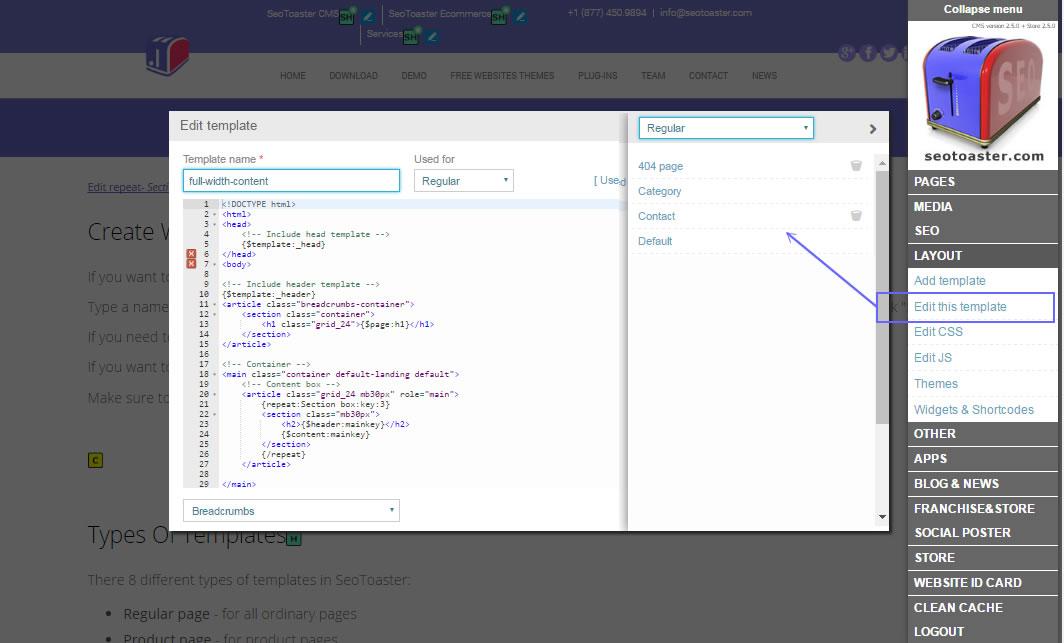
Task: Click the error marker on code line 6
Action: (191, 255)
